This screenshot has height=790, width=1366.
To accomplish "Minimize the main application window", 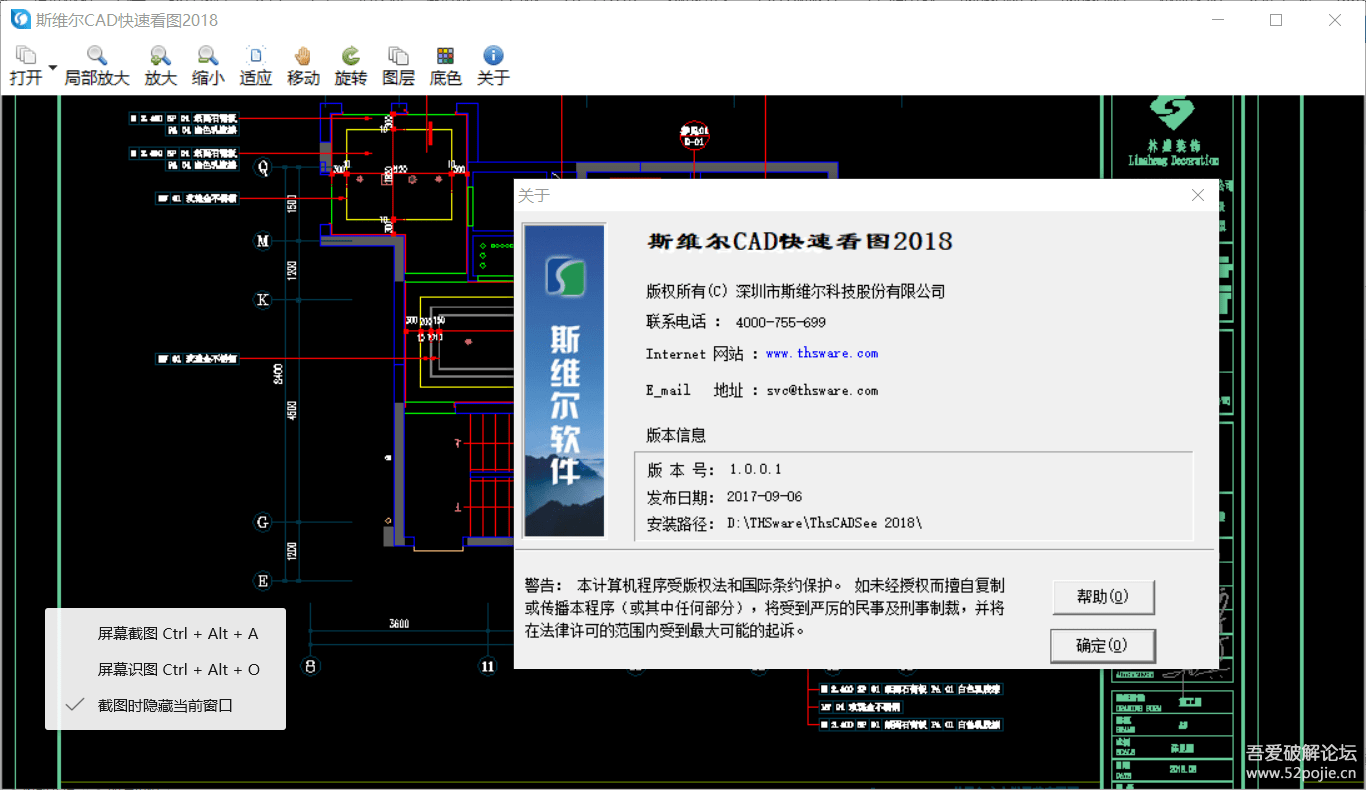I will tap(1218, 20).
